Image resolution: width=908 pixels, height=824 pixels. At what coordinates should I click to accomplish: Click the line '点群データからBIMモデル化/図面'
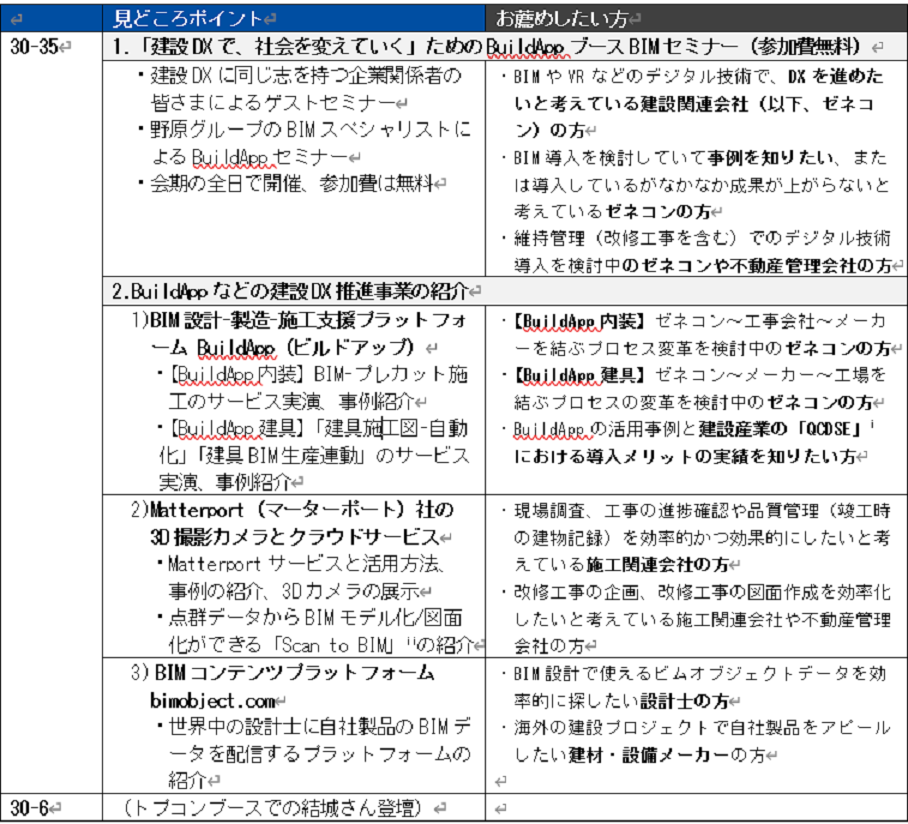pos(315,617)
